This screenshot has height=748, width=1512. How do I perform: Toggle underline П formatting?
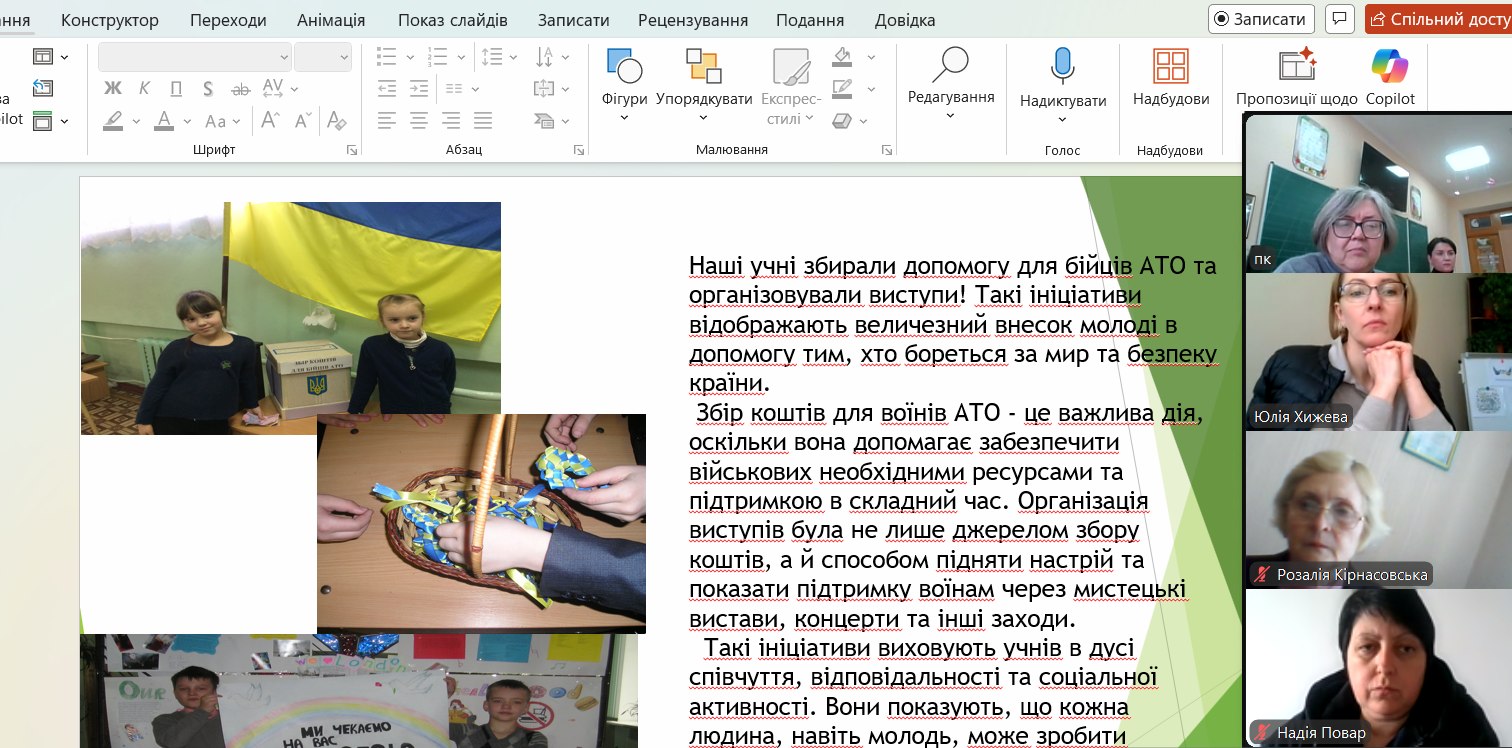pyautogui.click(x=176, y=89)
